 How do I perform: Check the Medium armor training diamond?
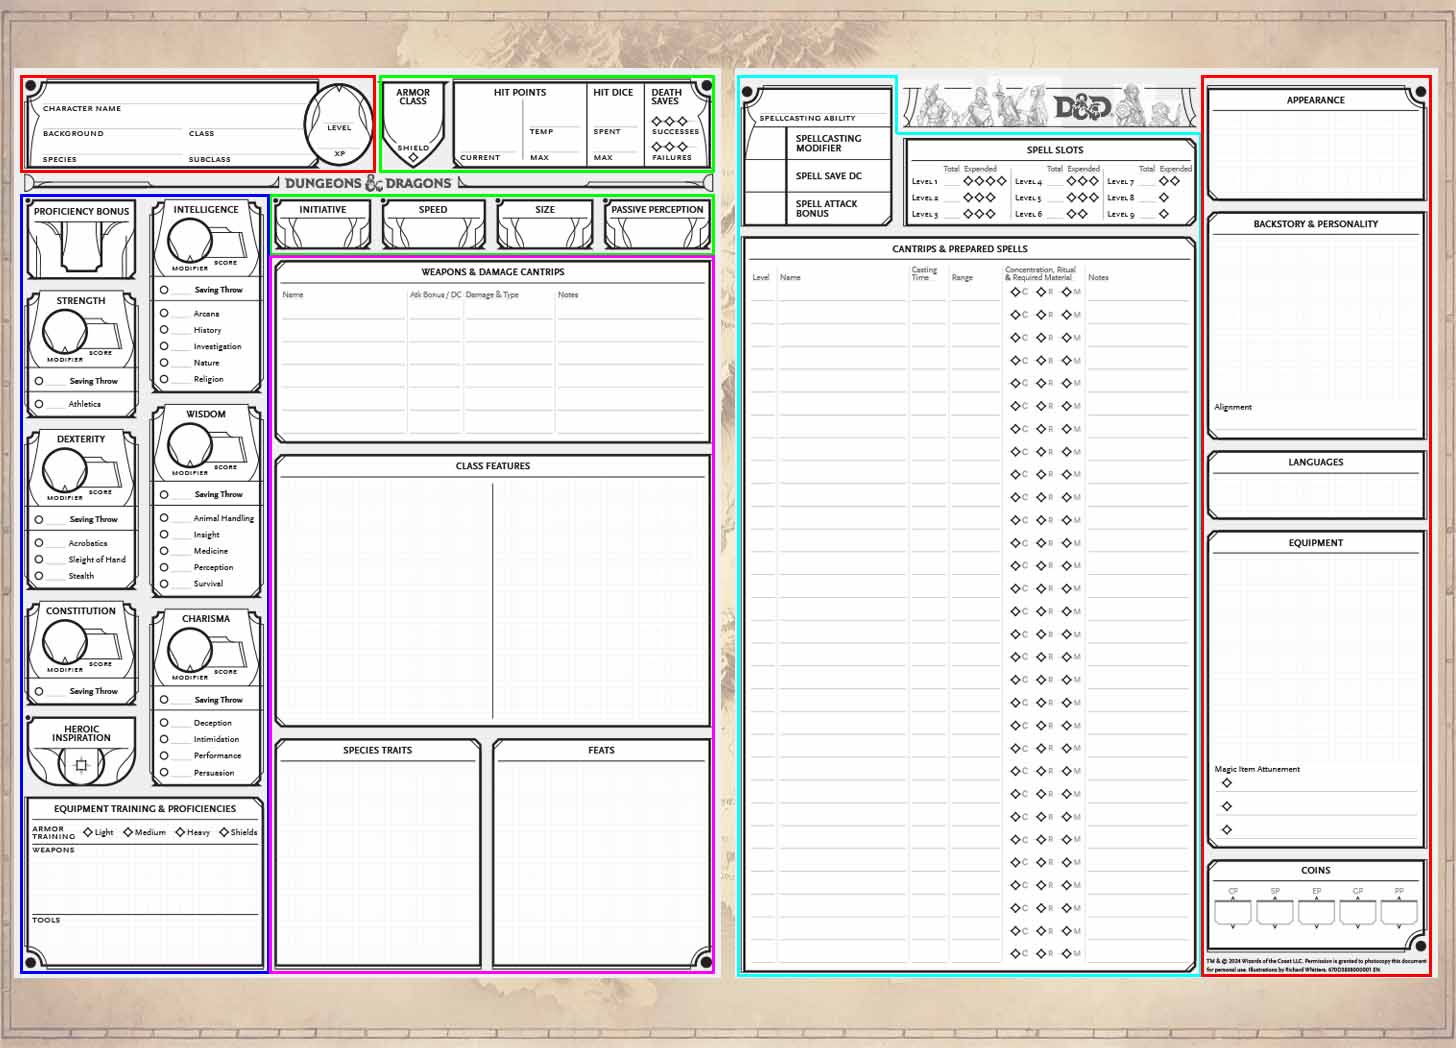point(128,832)
